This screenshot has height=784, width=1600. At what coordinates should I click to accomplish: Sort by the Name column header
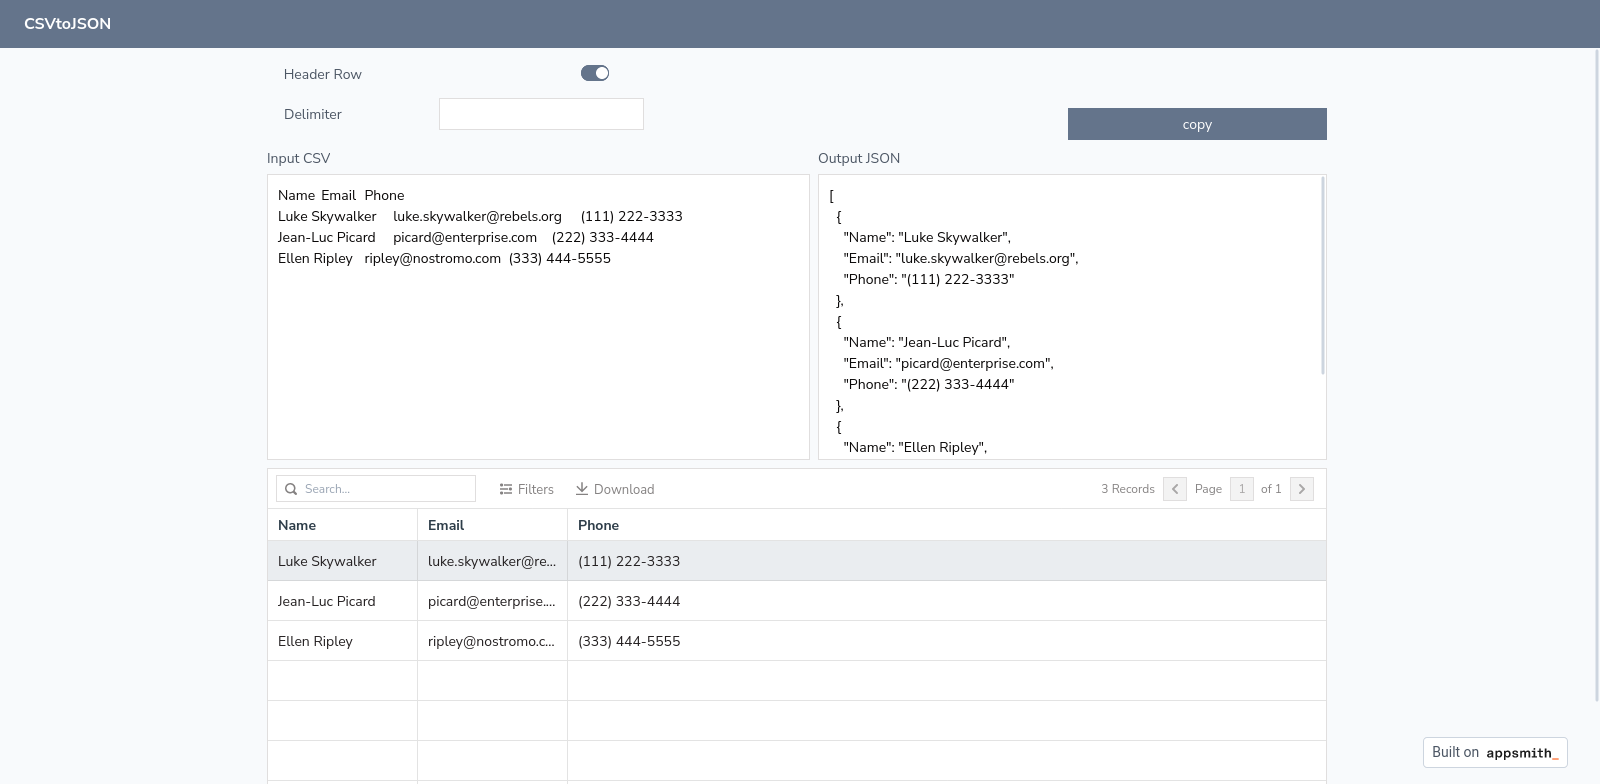[297, 525]
